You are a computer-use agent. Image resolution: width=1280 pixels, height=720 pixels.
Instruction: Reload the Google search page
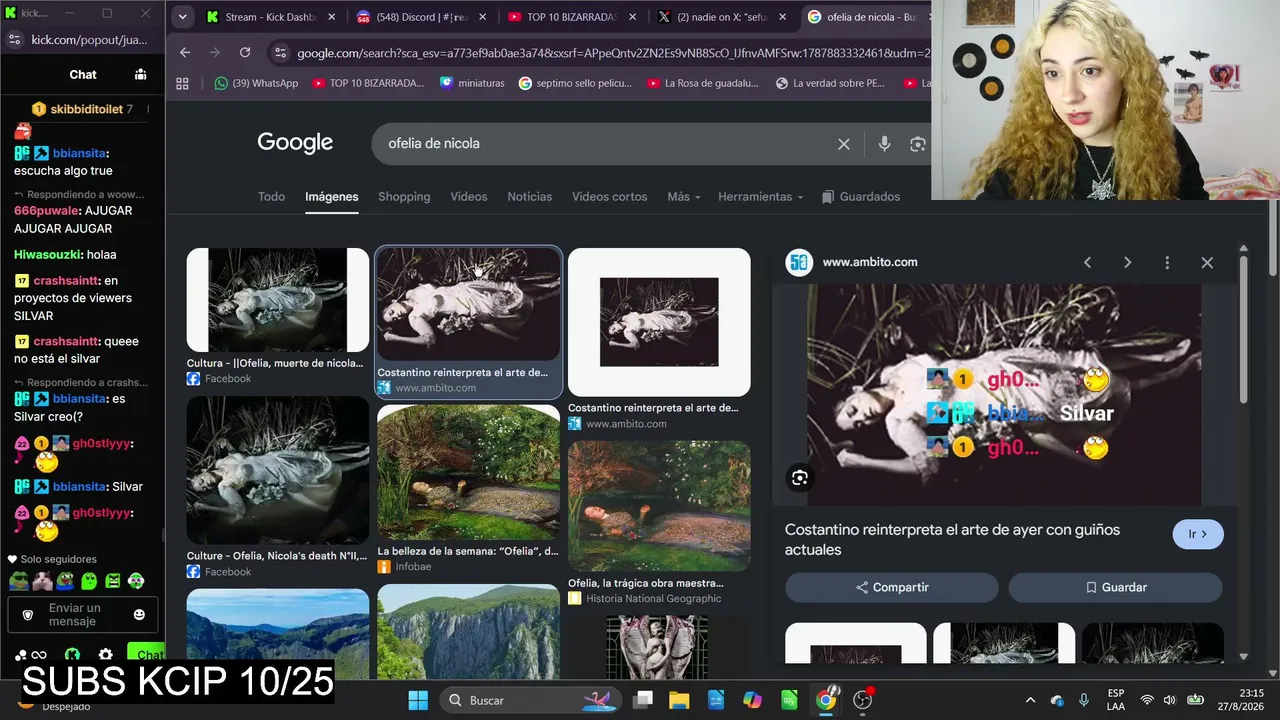click(x=245, y=53)
